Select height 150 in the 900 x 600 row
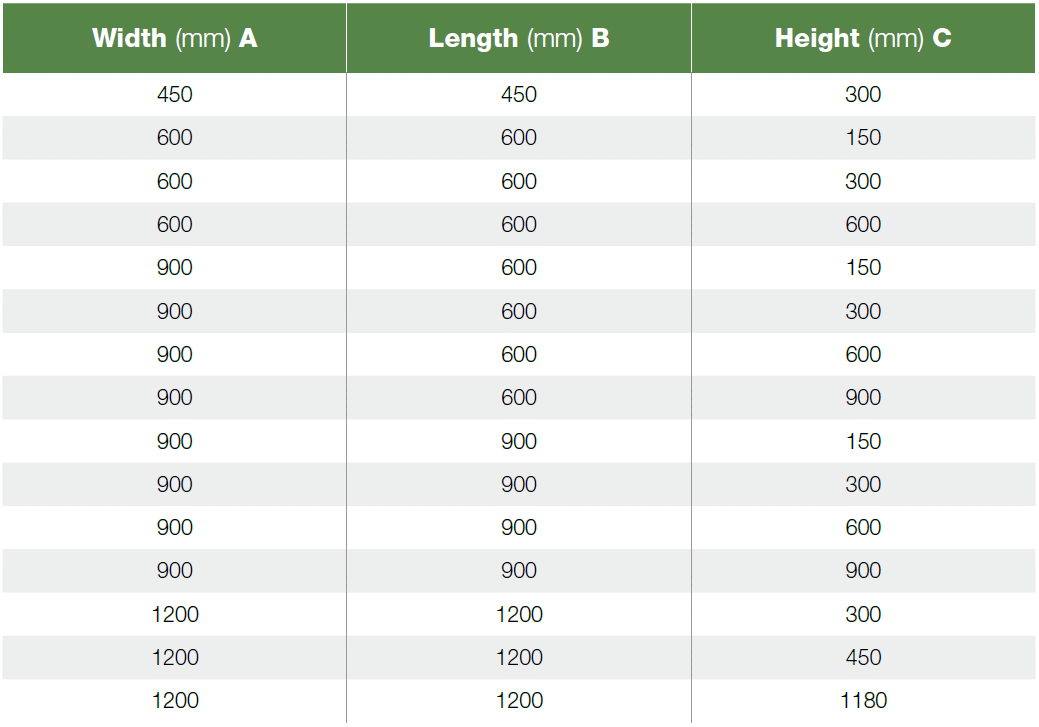Image resolution: width=1039 pixels, height=727 pixels. coord(863,268)
